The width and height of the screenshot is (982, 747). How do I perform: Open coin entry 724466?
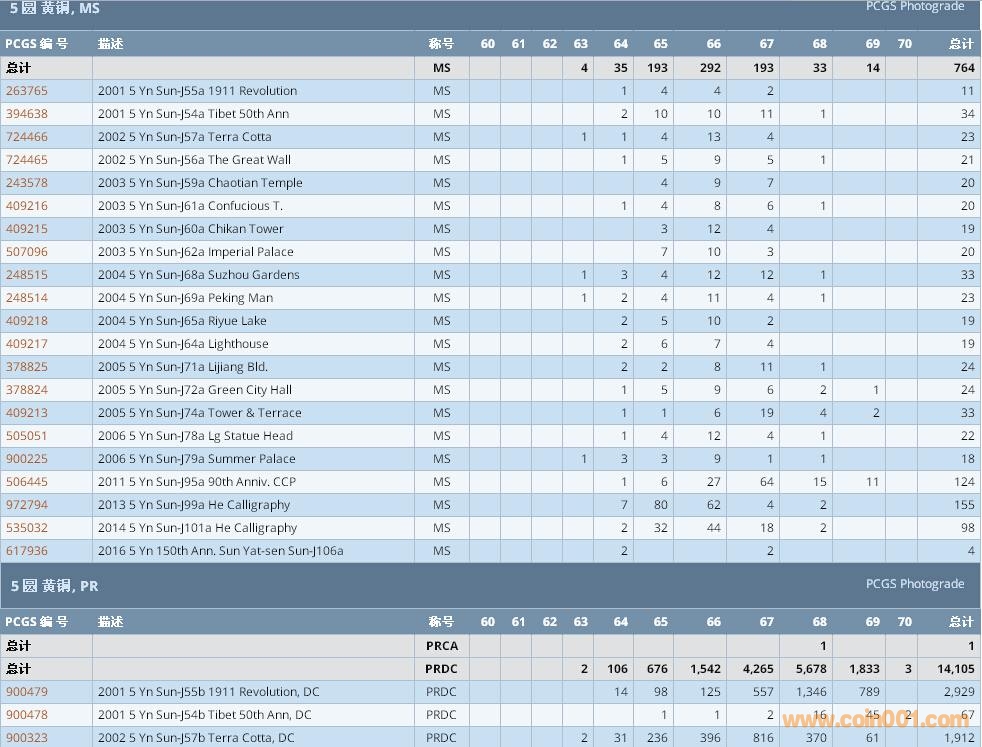pos(27,137)
